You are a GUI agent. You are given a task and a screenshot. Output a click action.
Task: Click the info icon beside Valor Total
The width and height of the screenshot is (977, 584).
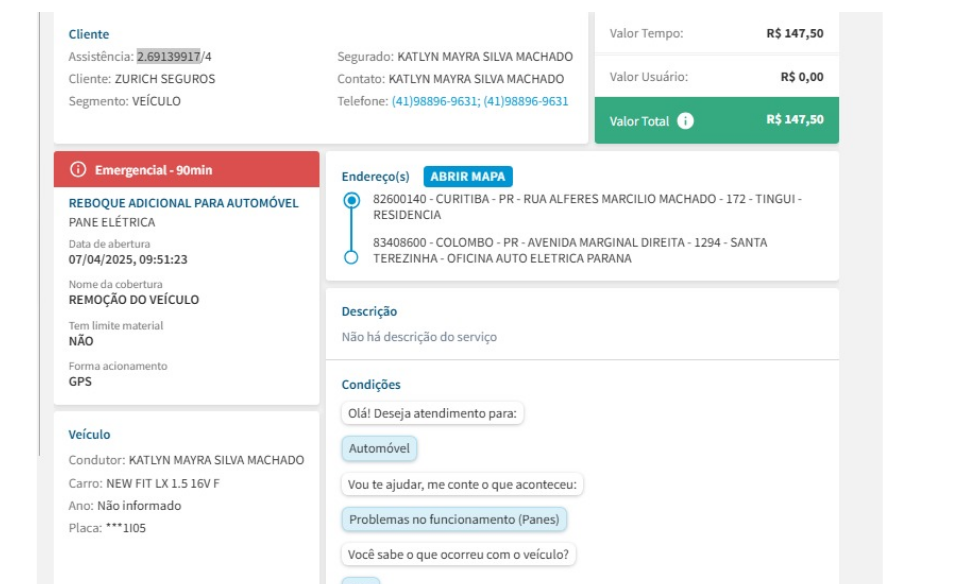tap(685, 121)
